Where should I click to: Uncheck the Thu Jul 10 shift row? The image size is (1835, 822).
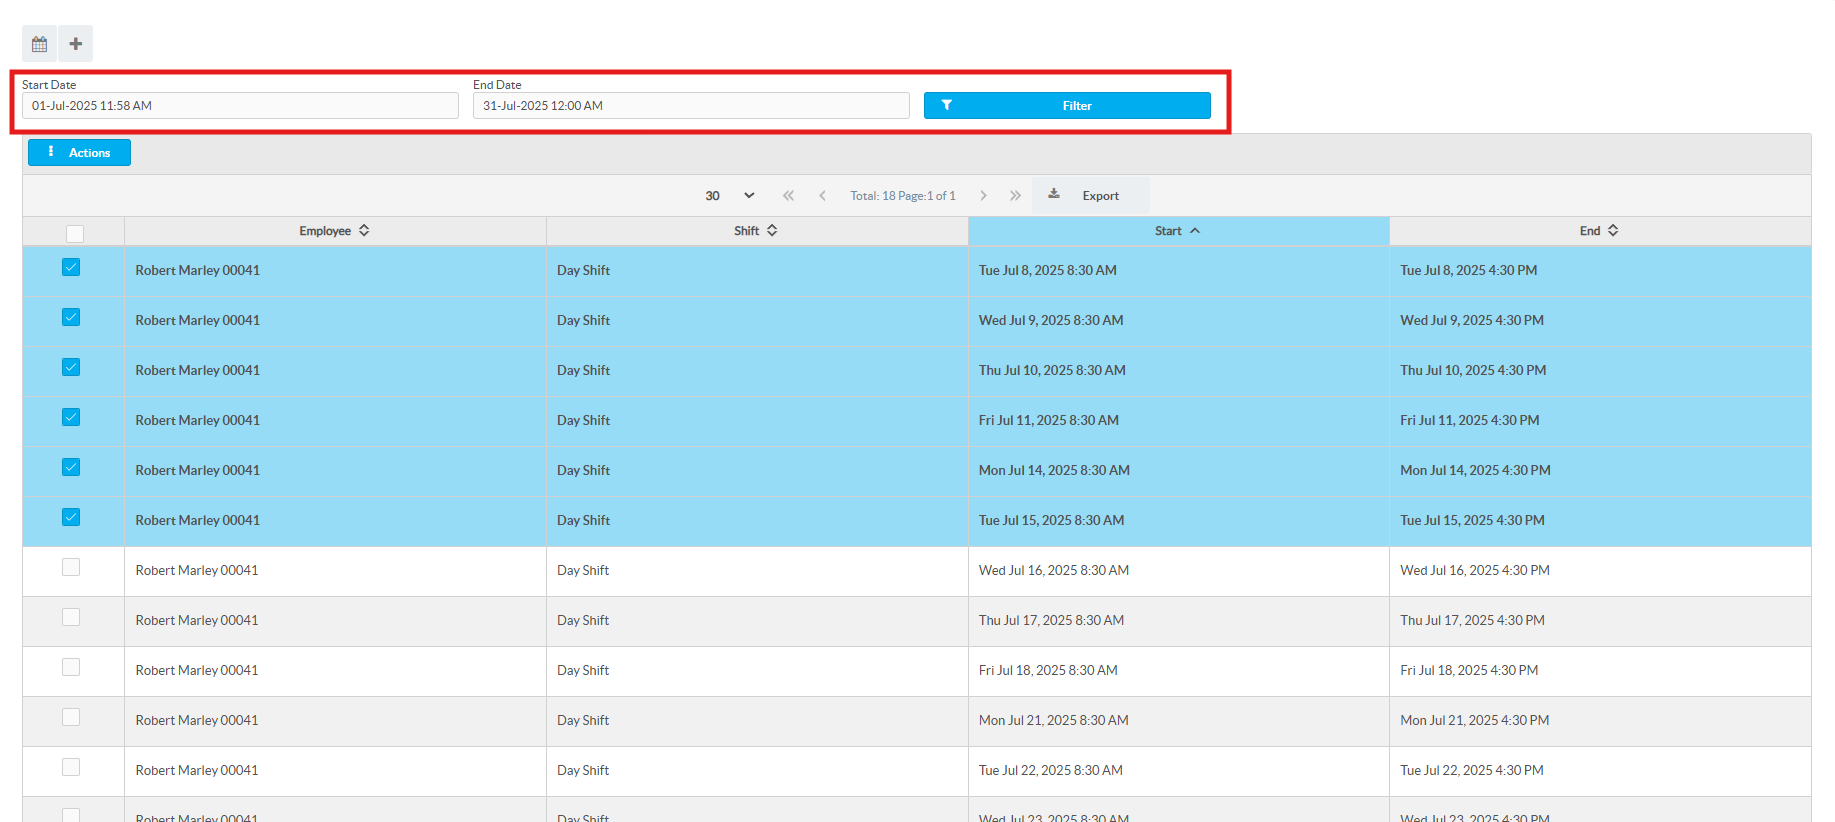[71, 367]
